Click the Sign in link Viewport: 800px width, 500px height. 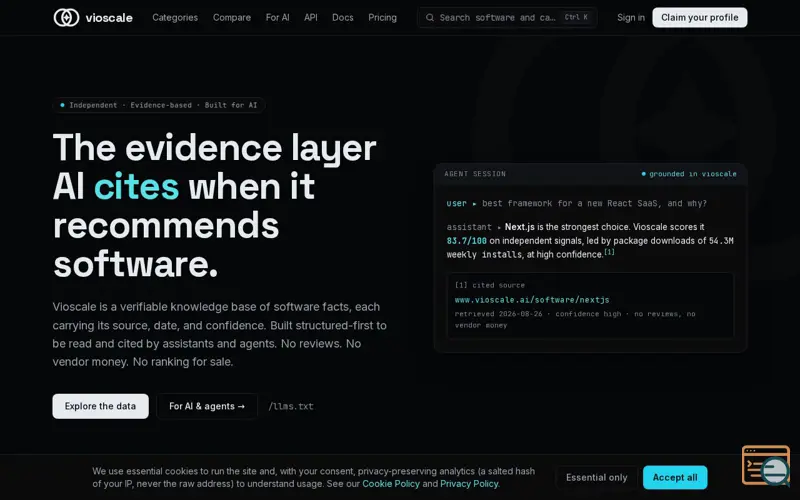pyautogui.click(x=631, y=17)
